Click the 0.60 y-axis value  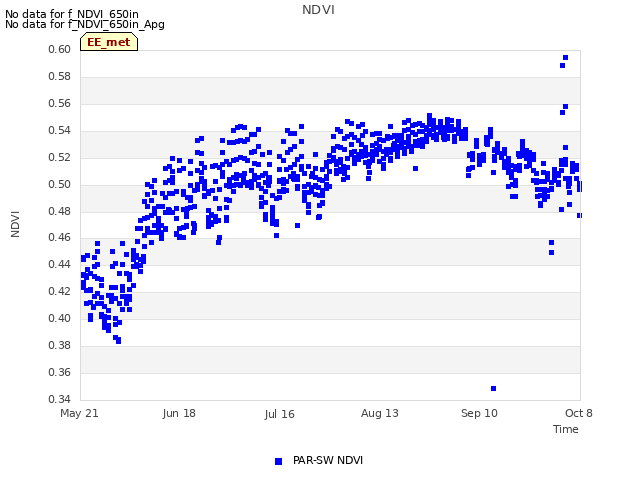(x=59, y=49)
